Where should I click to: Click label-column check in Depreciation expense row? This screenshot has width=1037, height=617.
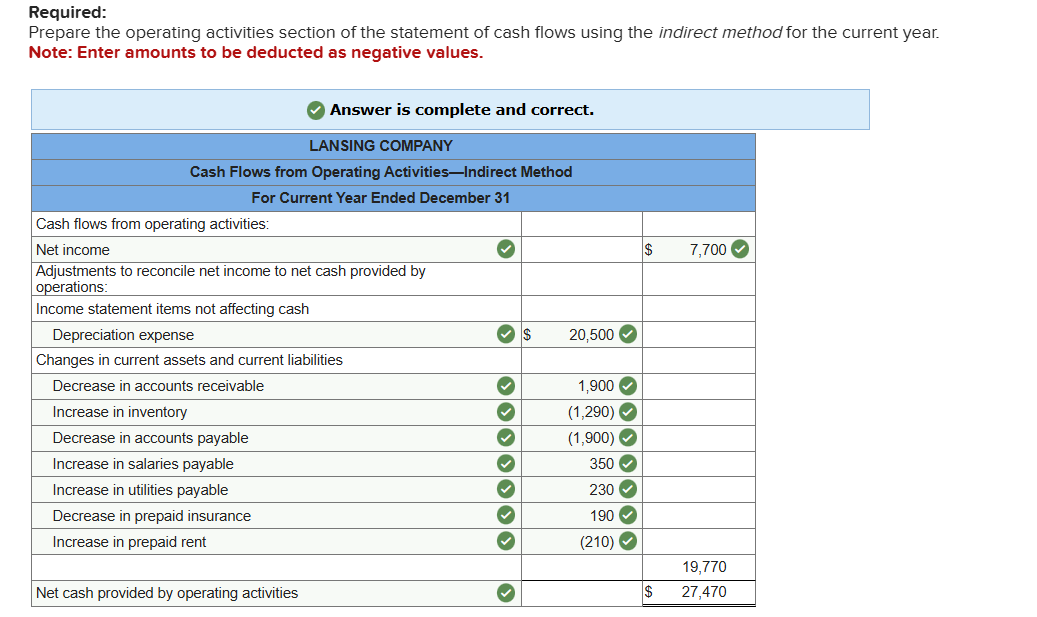506,335
